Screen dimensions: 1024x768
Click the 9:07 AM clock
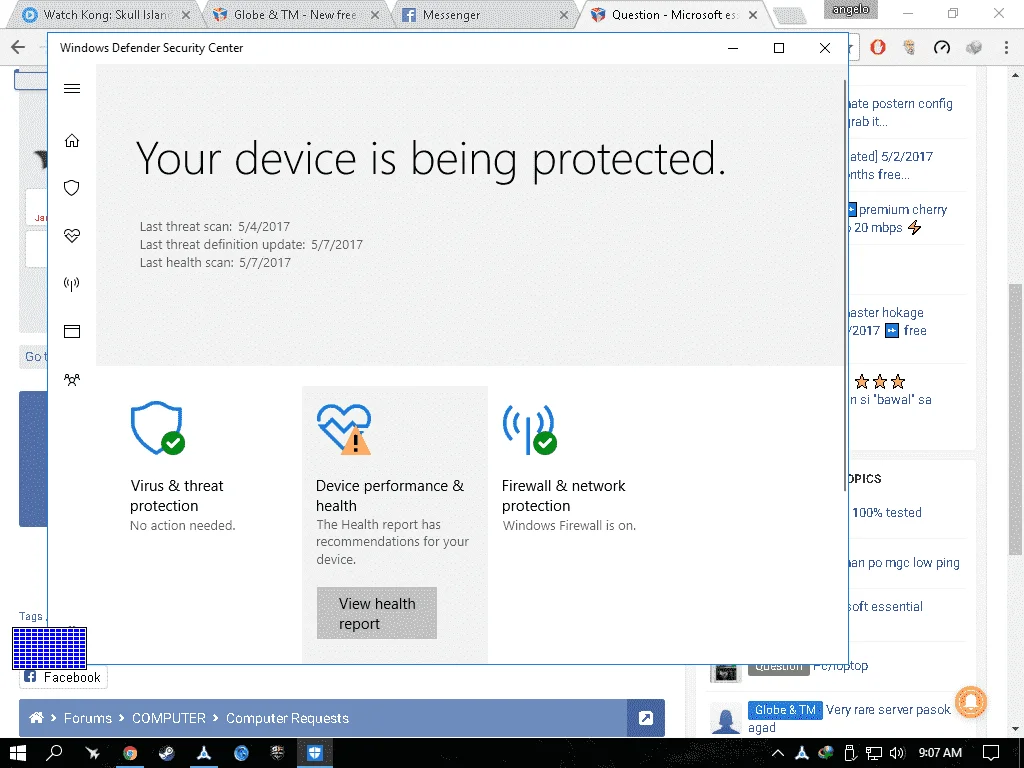940,753
